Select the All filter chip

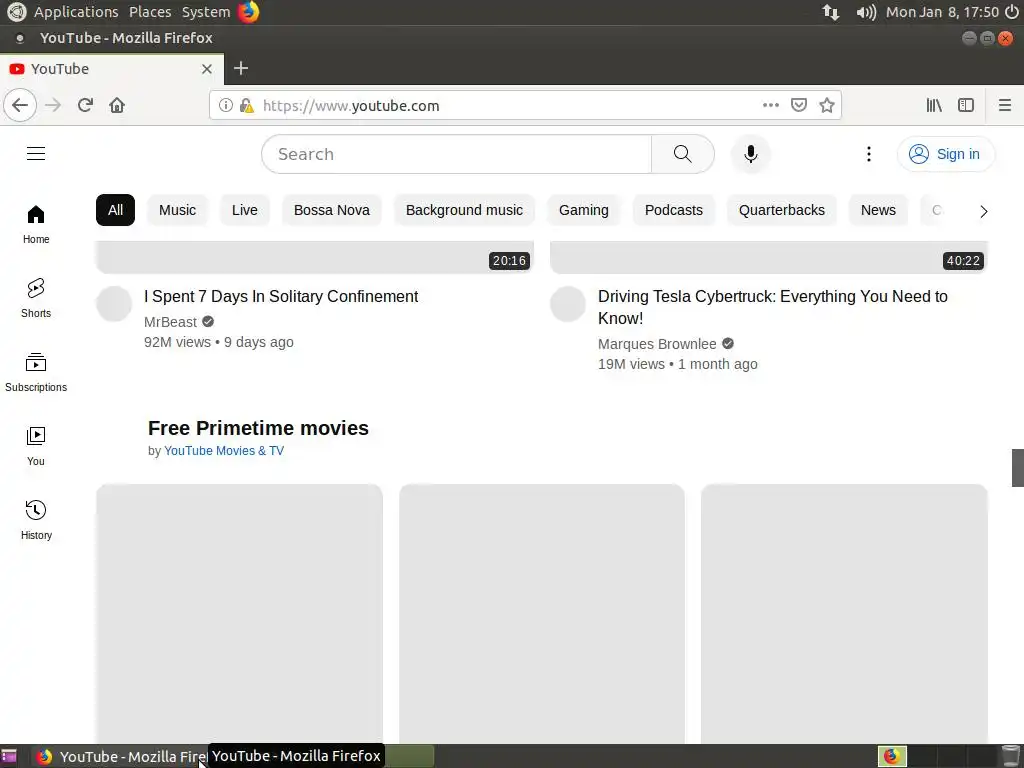pos(116,210)
